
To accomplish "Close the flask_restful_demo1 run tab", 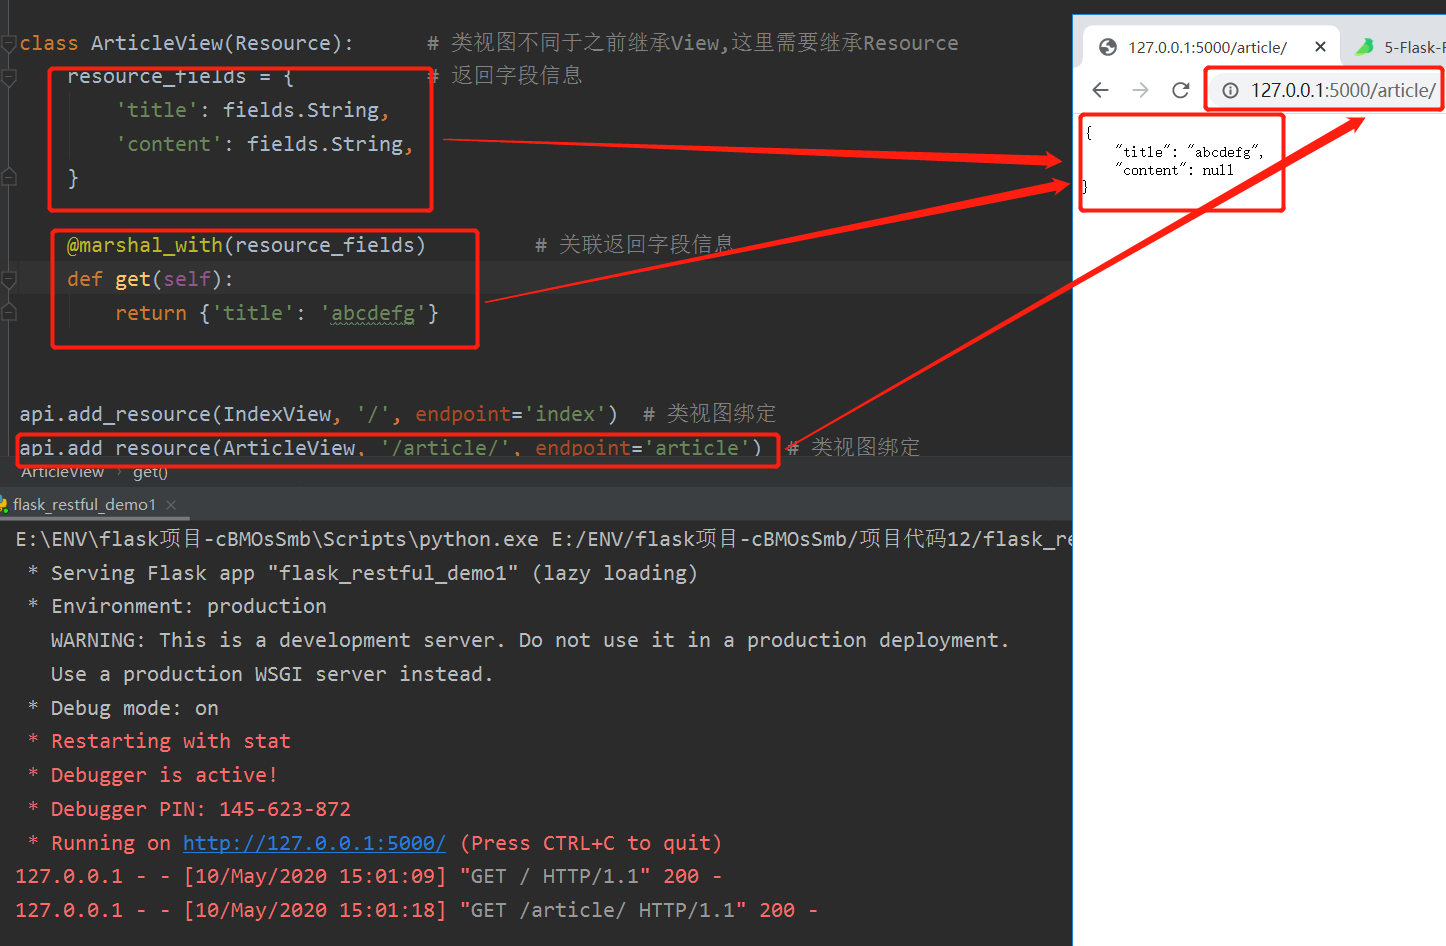I will (171, 505).
